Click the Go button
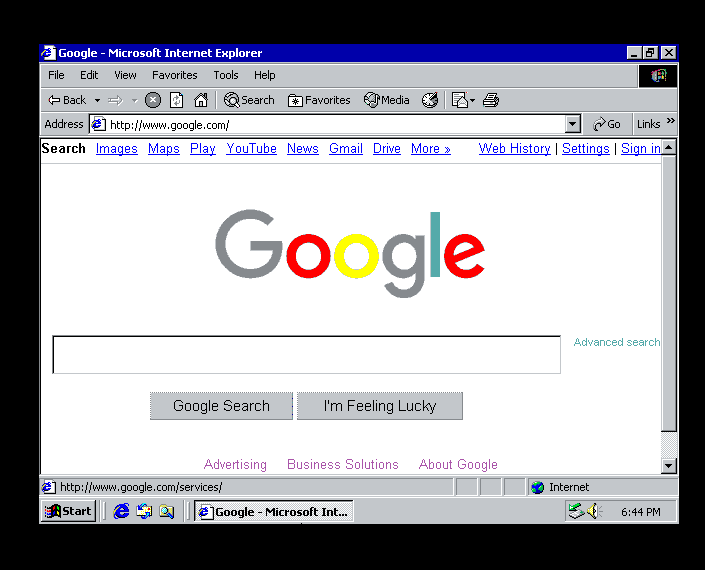The height and width of the screenshot is (570, 705). click(x=607, y=124)
